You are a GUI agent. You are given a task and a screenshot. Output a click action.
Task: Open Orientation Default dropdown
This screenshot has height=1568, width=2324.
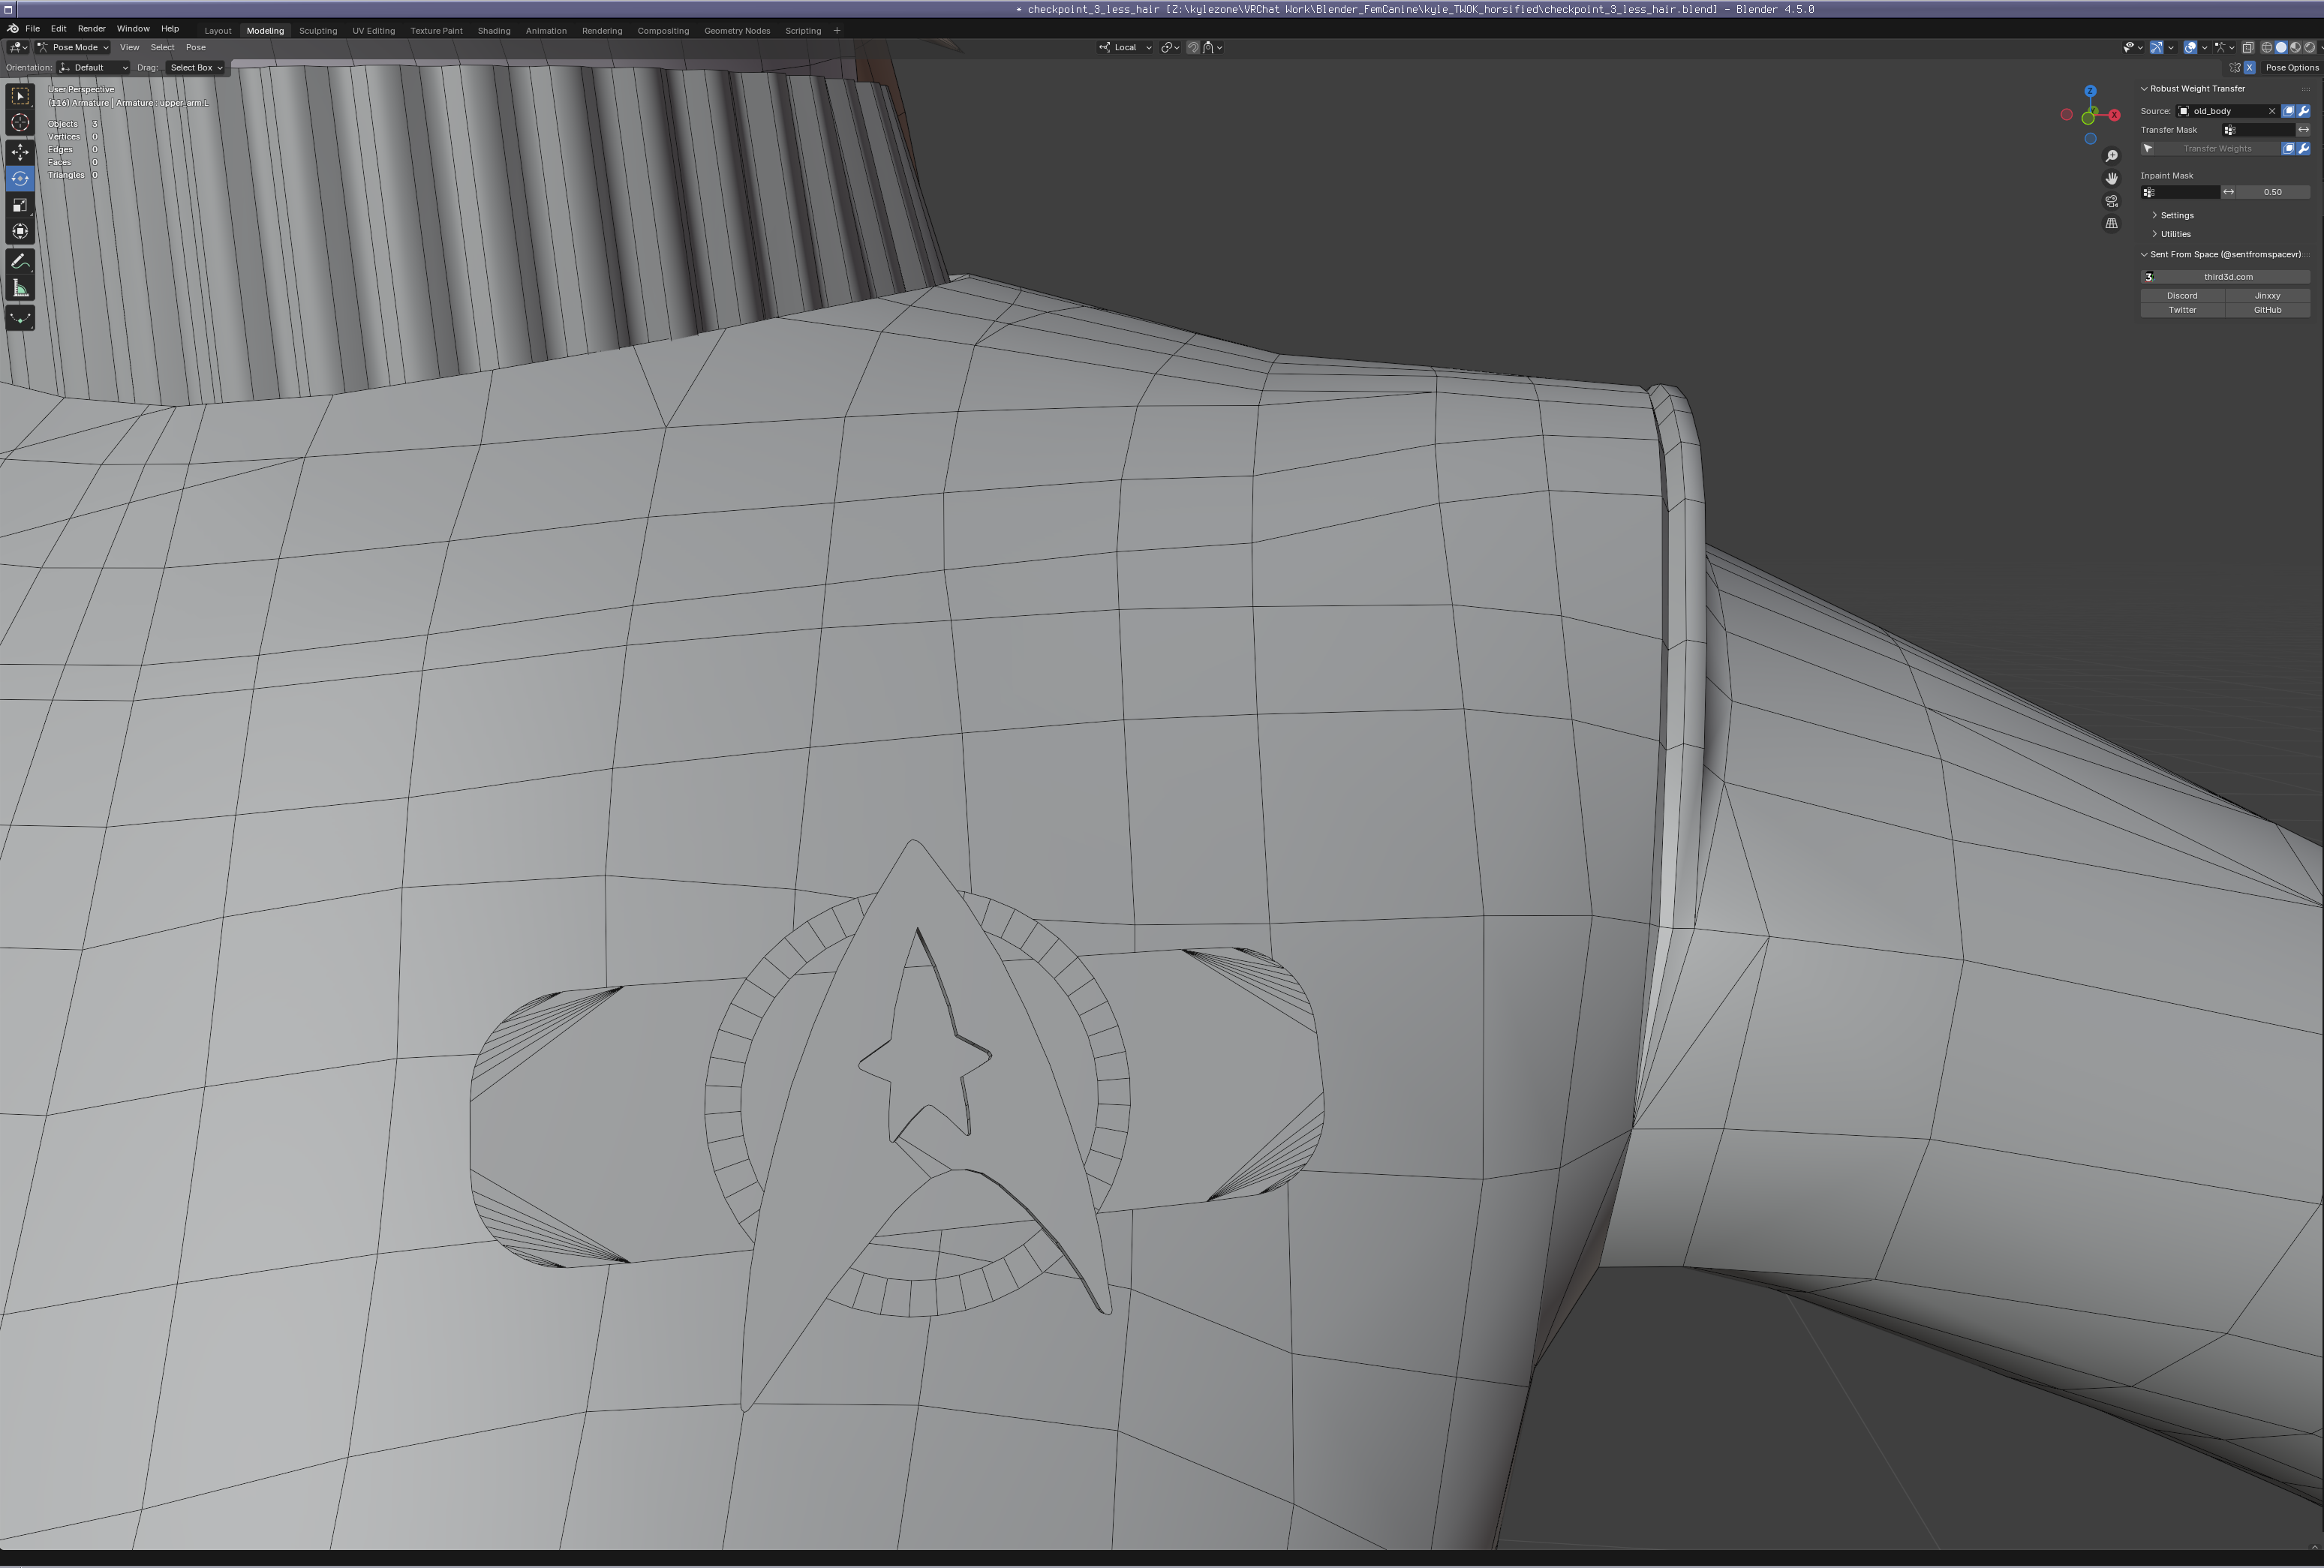coord(93,68)
